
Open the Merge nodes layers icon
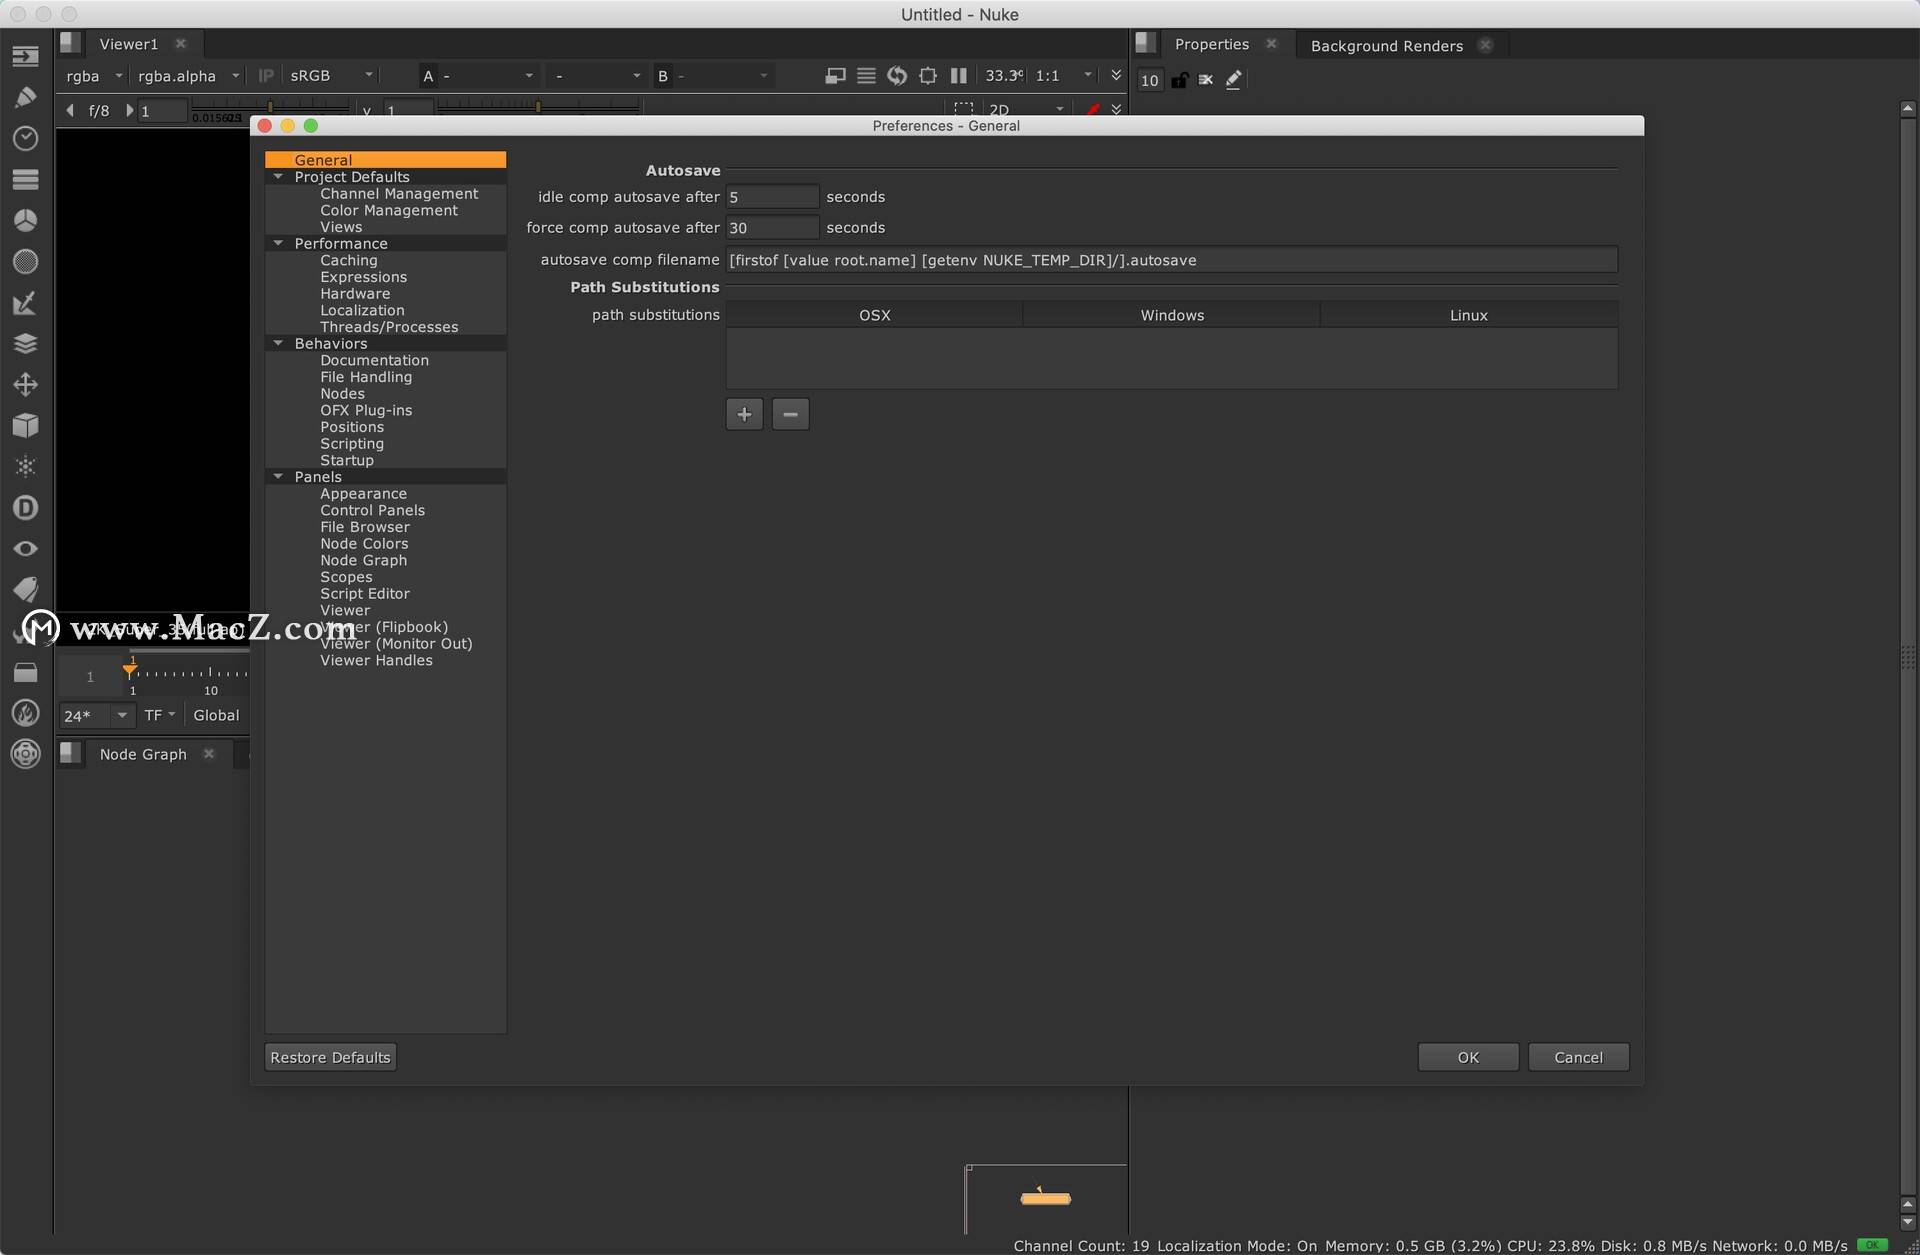(25, 343)
